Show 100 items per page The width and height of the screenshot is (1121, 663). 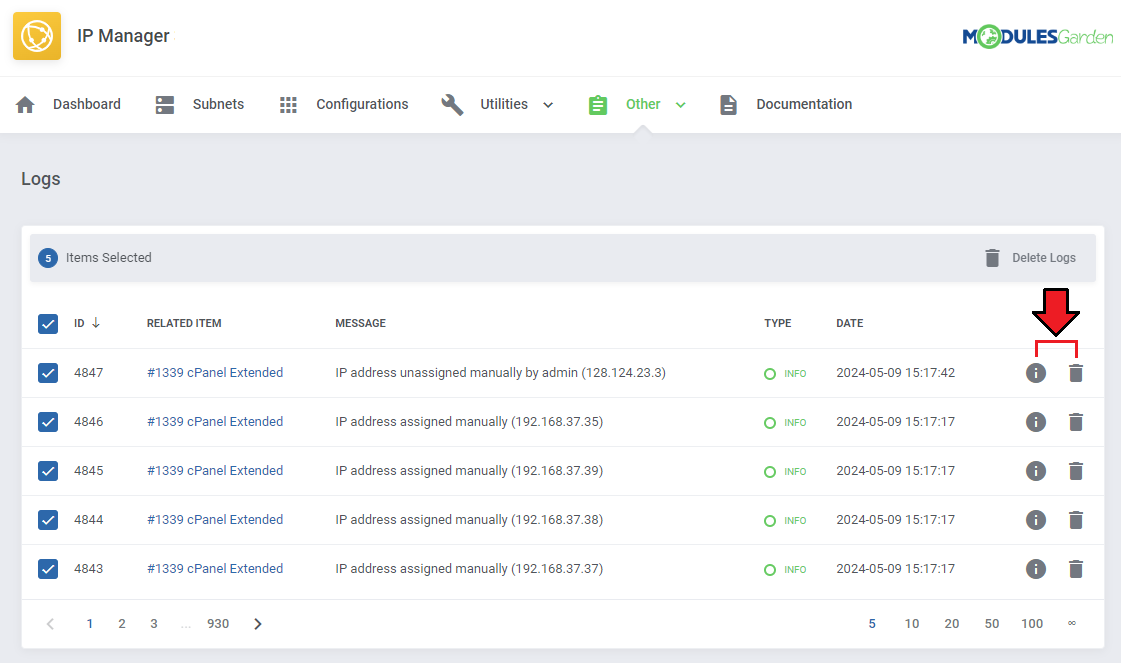[1032, 624]
